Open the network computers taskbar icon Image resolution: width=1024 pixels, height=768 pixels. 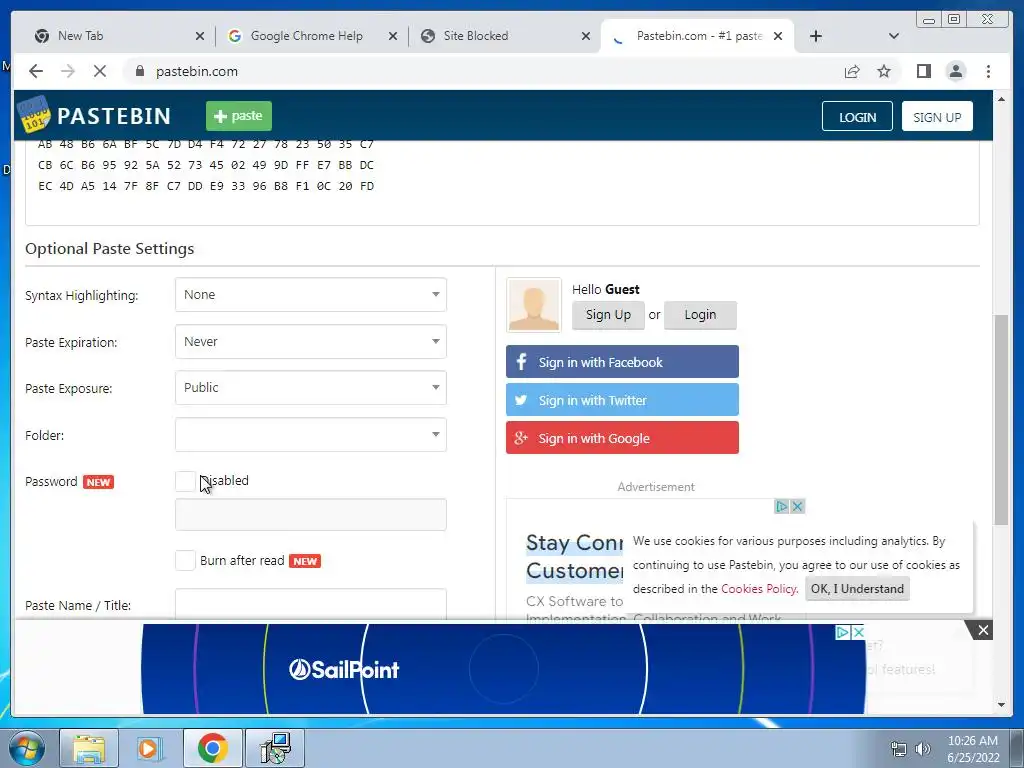pyautogui.click(x=275, y=748)
